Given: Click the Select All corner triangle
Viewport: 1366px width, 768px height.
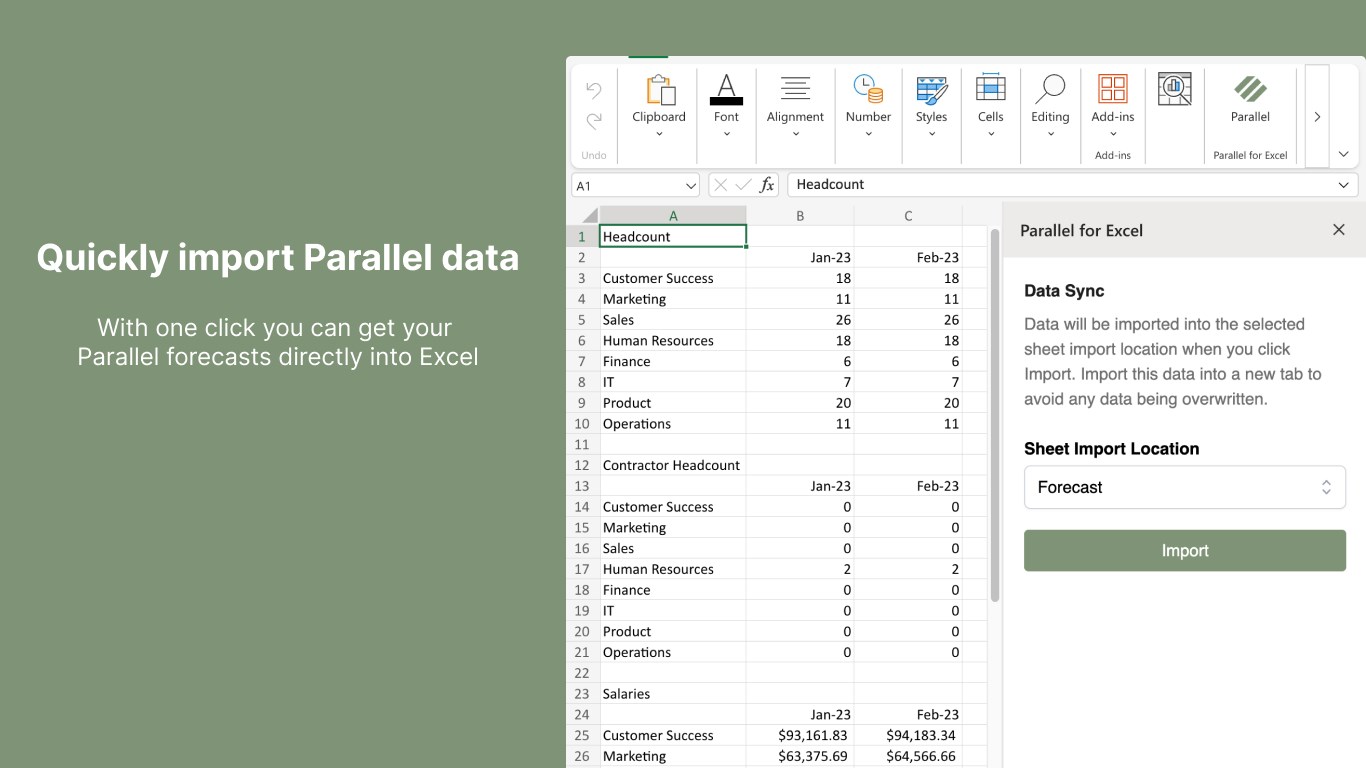Looking at the screenshot, I should tap(588, 215).
